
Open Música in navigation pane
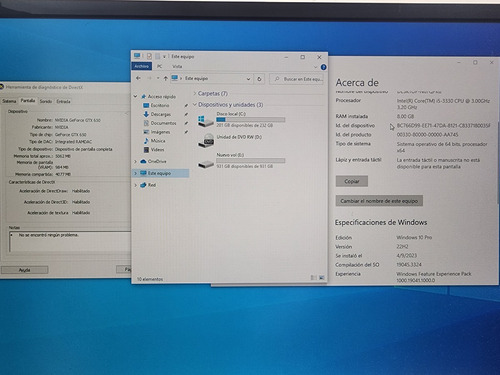[158, 141]
